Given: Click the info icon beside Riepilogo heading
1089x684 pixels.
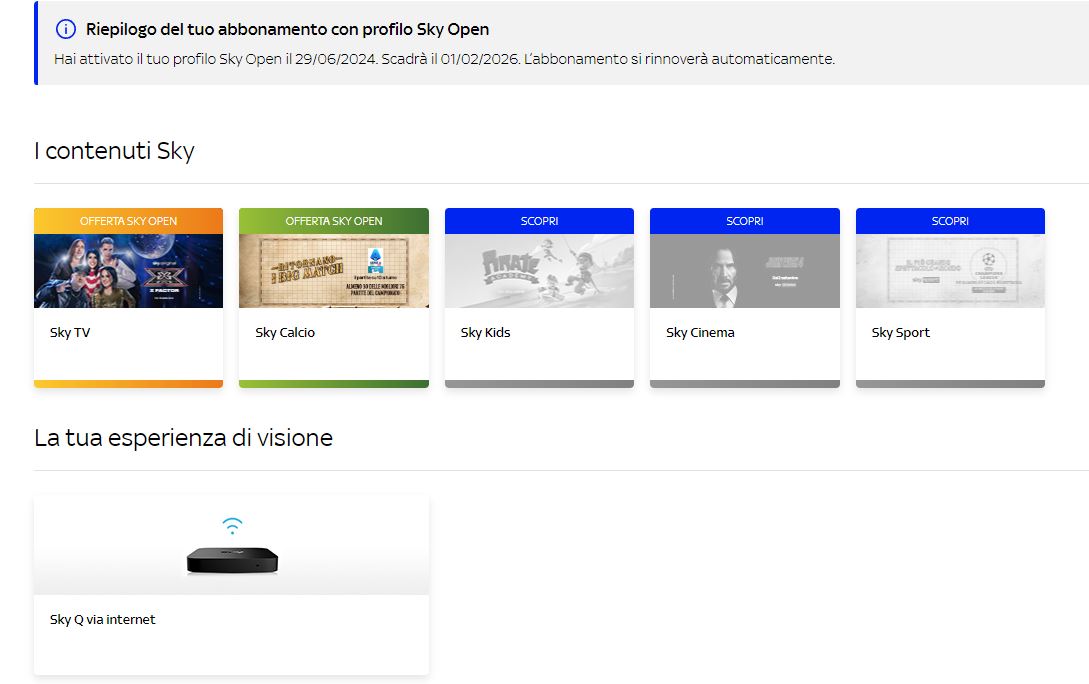Looking at the screenshot, I should tap(65, 29).
